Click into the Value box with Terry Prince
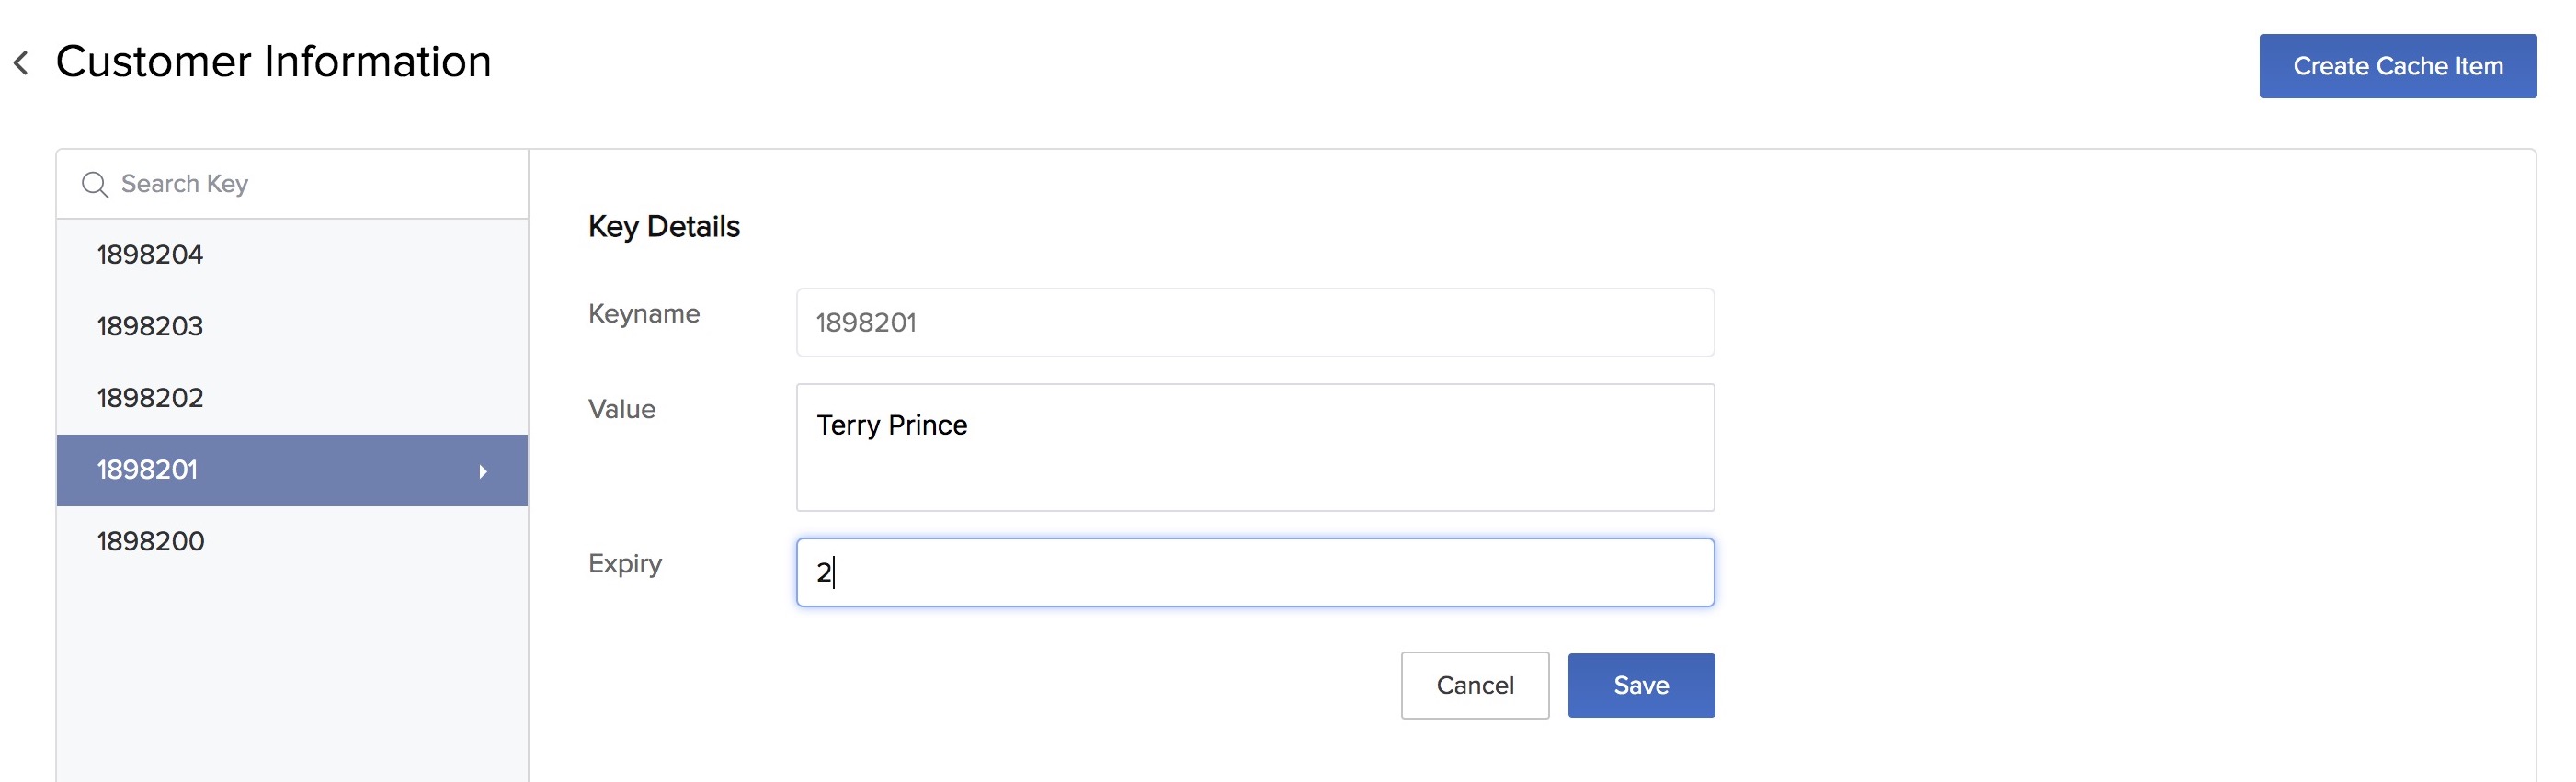The image size is (2576, 782). pos(1254,447)
